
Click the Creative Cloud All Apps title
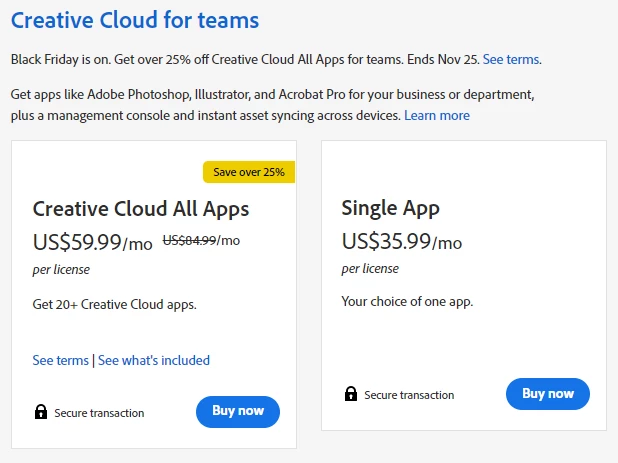pyautogui.click(x=141, y=209)
